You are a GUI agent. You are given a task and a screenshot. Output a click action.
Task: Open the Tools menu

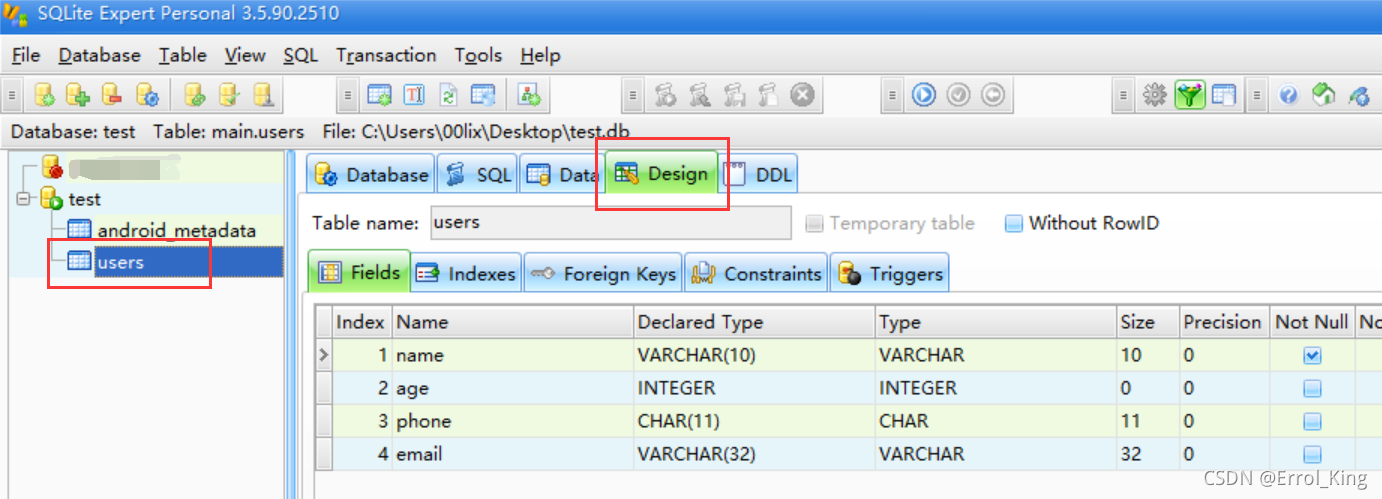click(478, 55)
